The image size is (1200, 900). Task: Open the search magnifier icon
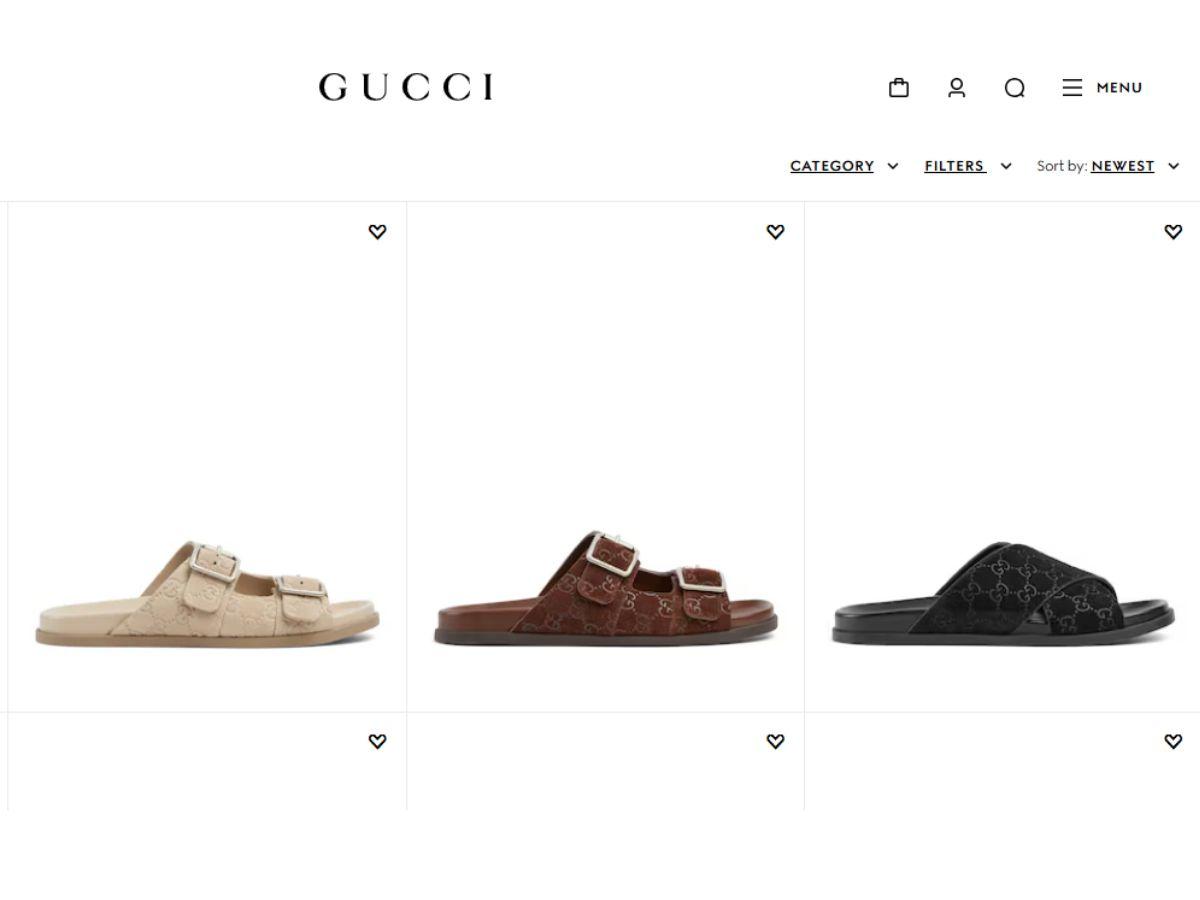click(x=1015, y=88)
